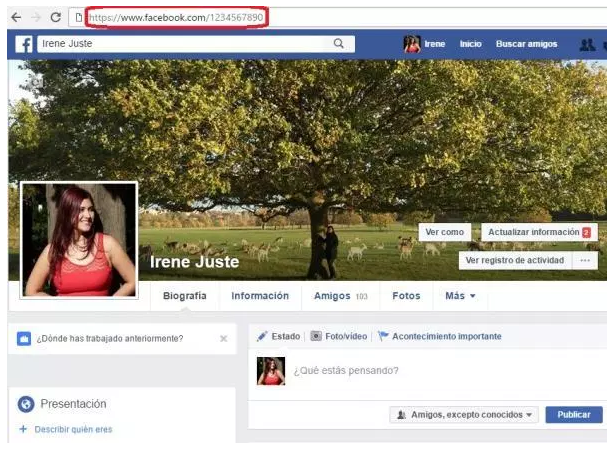
Task: Click the Ver como button
Action: tap(445, 232)
